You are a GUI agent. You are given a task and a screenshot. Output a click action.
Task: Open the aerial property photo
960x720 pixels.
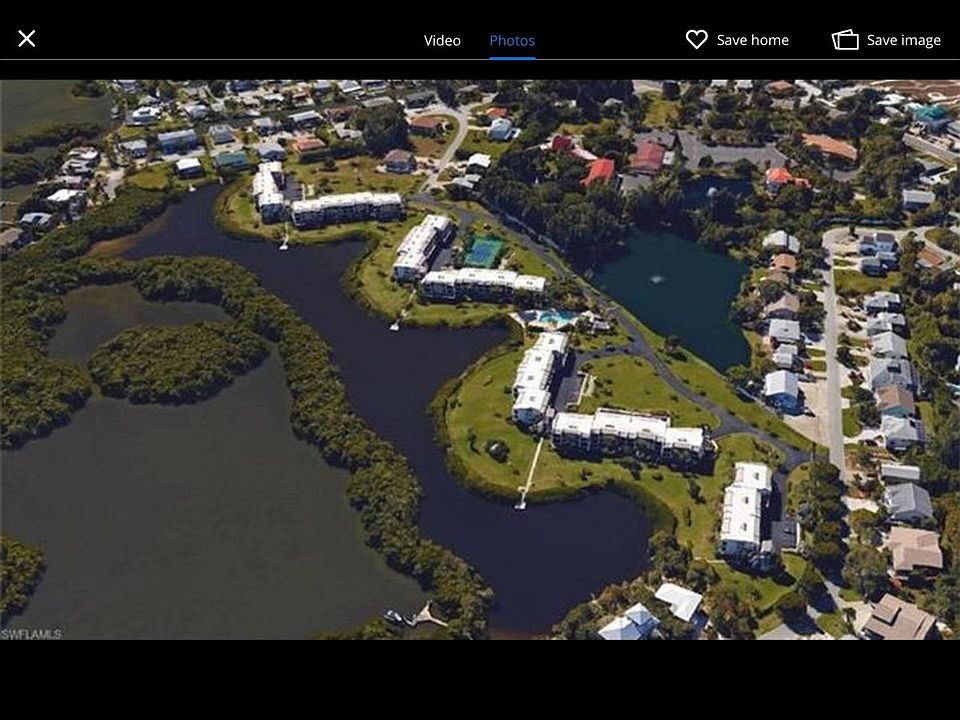tap(480, 360)
